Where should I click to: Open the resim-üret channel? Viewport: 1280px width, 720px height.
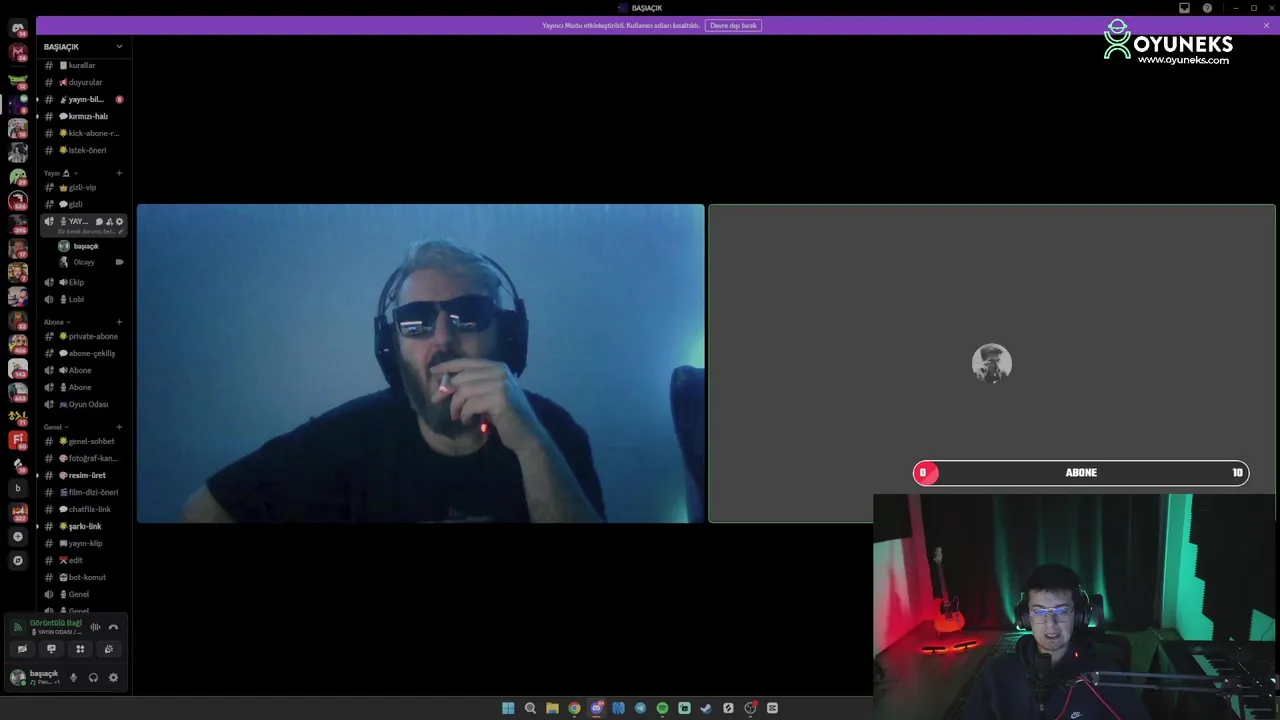click(84, 475)
